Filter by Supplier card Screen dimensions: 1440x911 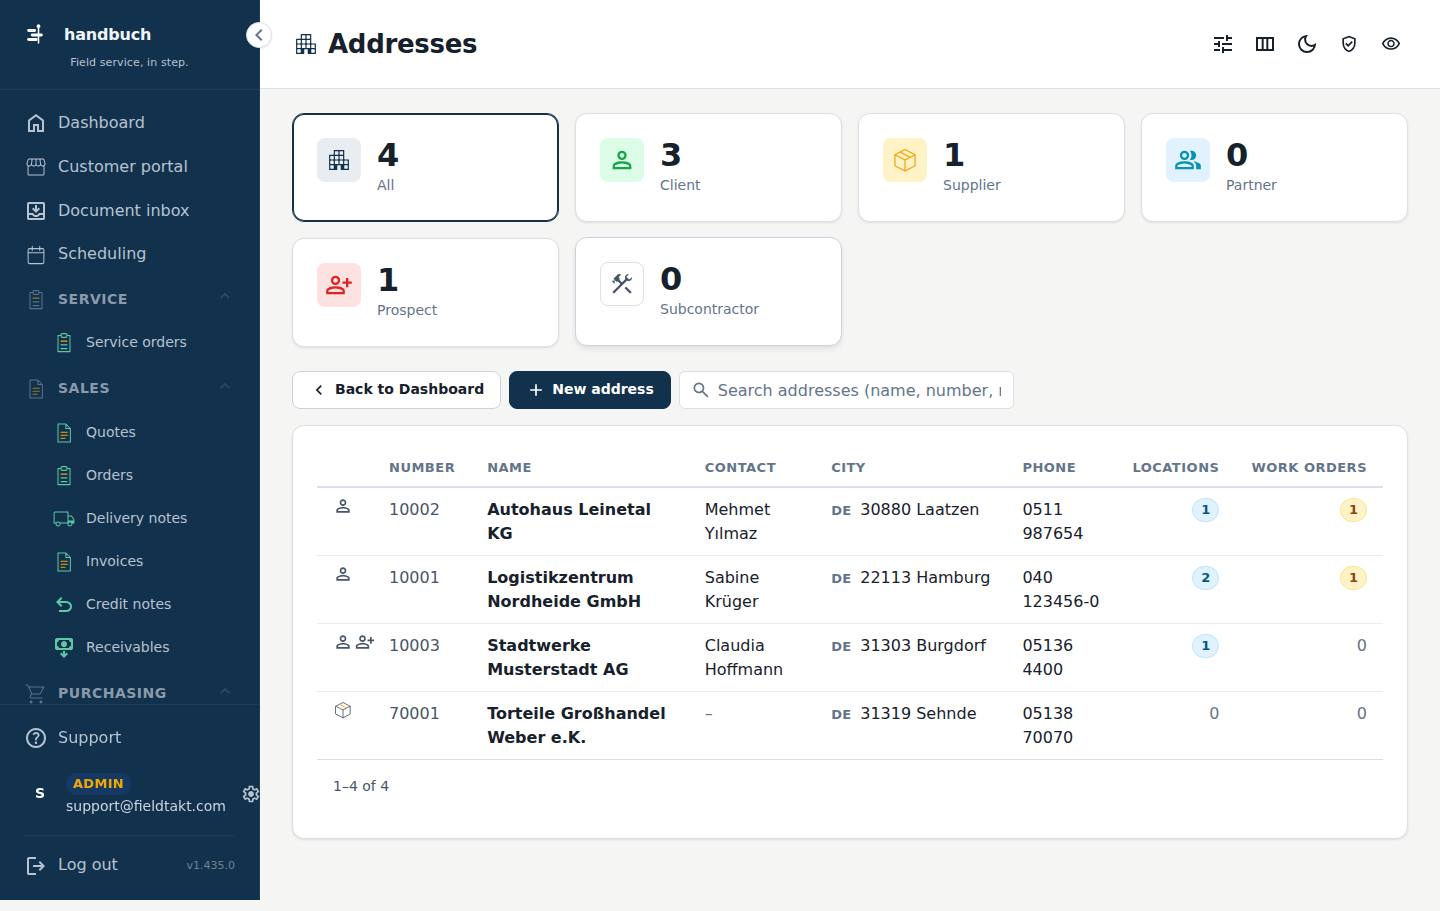[991, 167]
